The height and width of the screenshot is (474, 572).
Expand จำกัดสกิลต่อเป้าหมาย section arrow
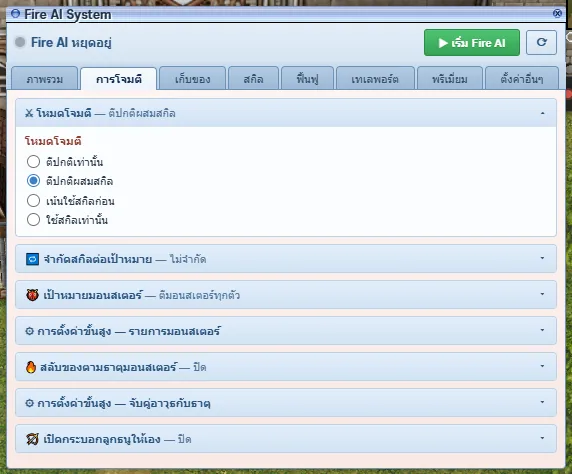click(542, 258)
